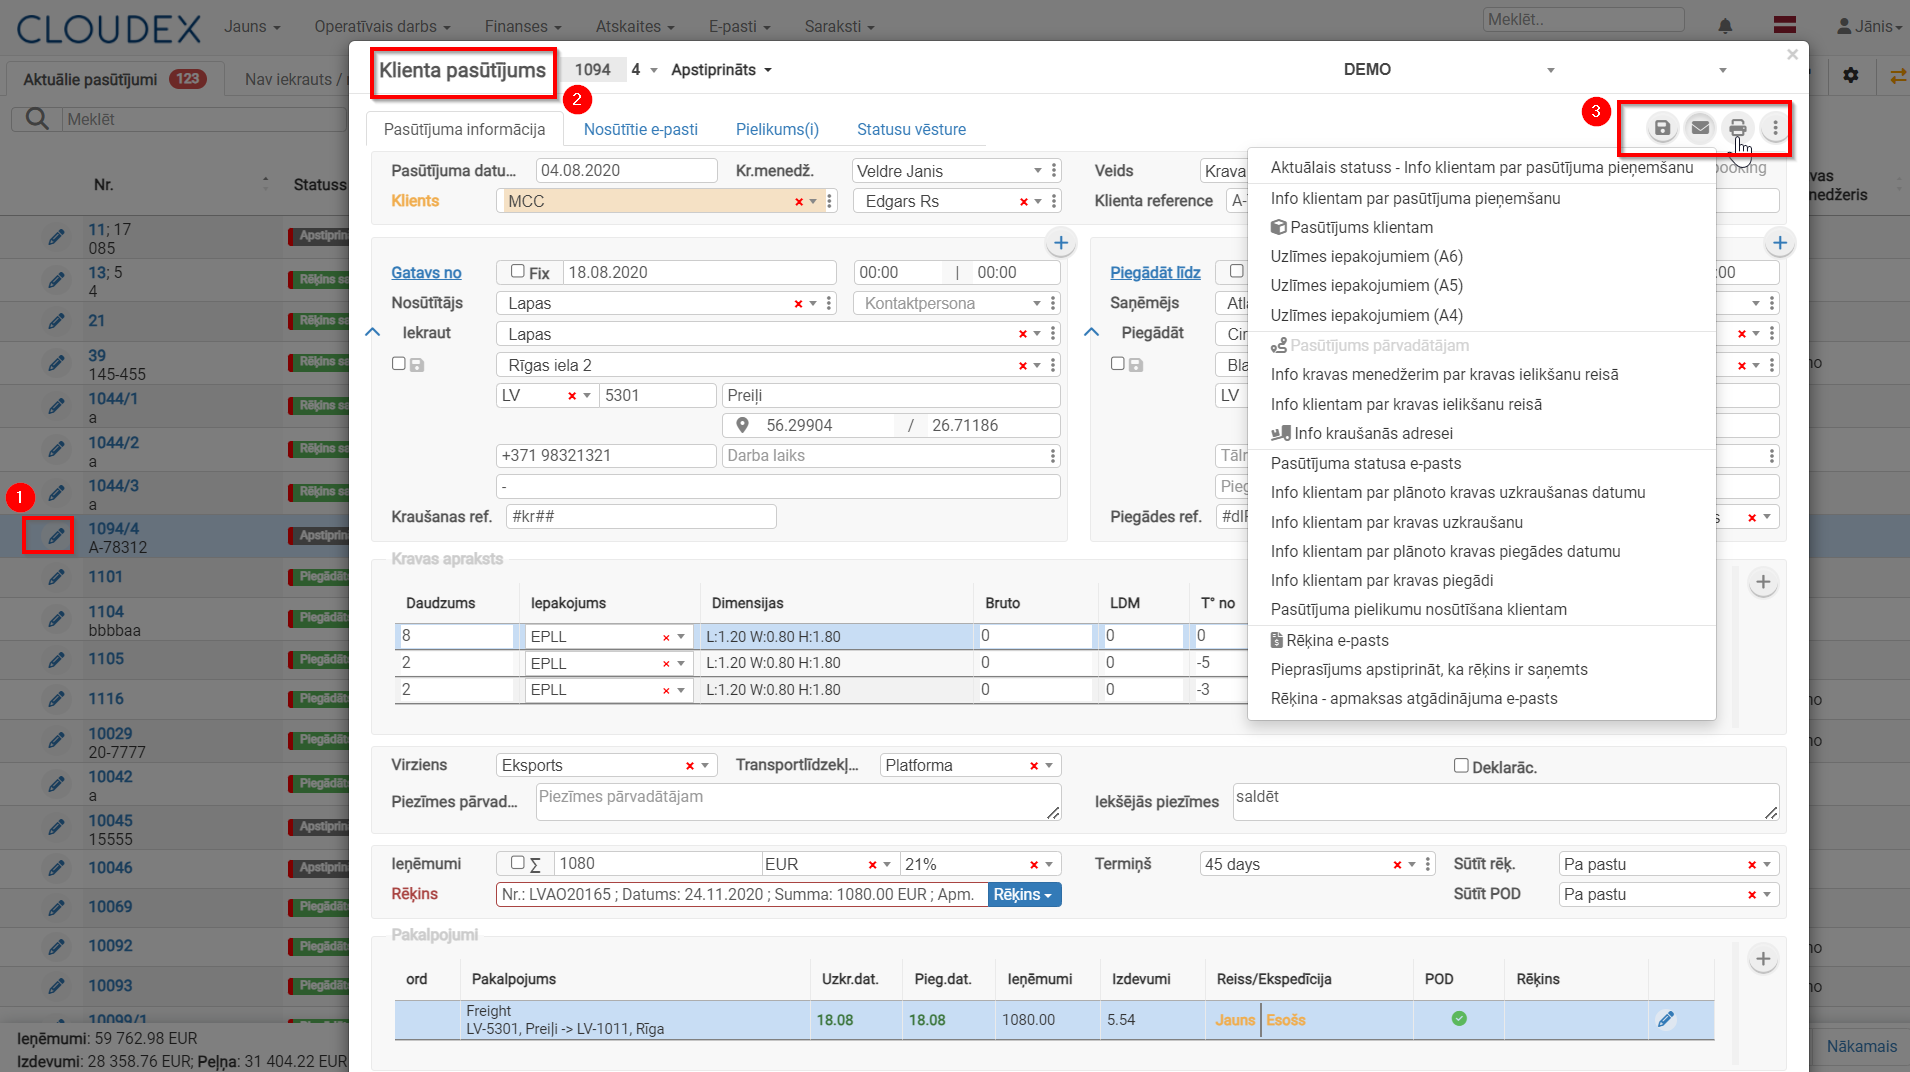The image size is (1910, 1072).
Task: Edit the Freight service with pencil icon
Action: pyautogui.click(x=1665, y=1019)
